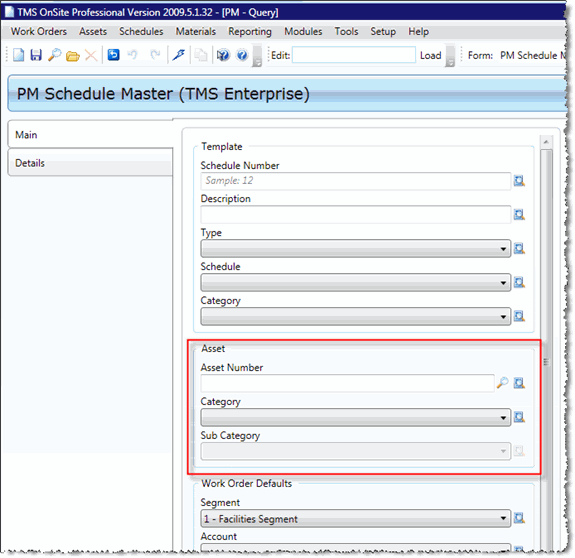Open the Setup menu
The image size is (575, 558).
(x=383, y=32)
